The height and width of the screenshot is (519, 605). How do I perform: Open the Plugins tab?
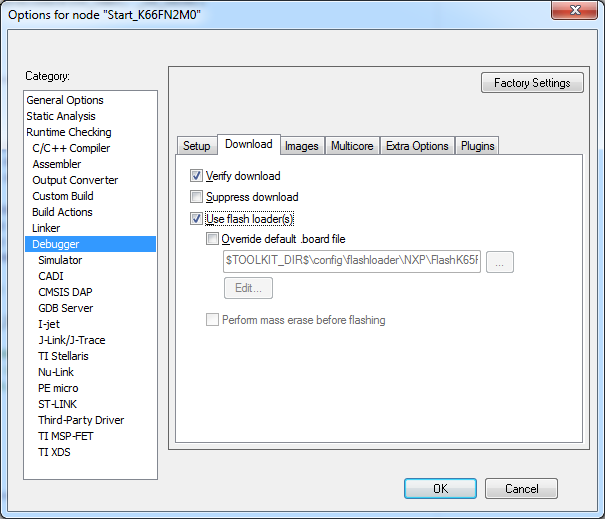(478, 146)
